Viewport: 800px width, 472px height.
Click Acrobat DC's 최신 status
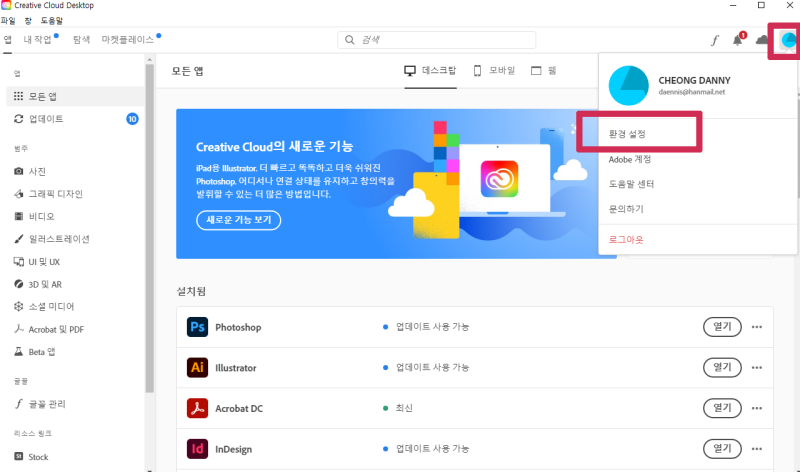point(404,408)
